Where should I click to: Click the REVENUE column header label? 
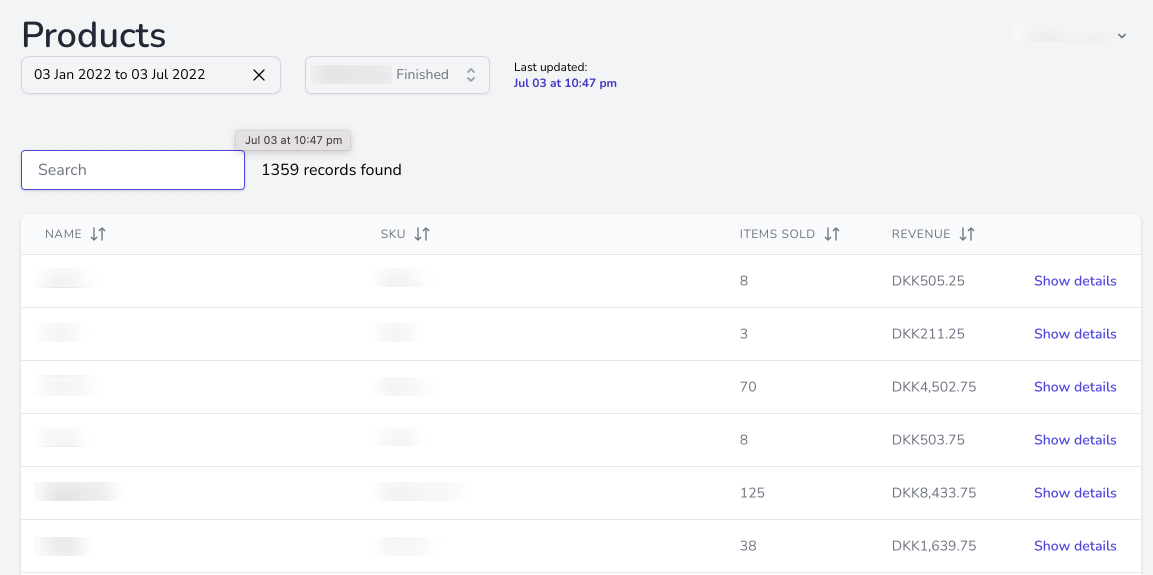point(921,234)
